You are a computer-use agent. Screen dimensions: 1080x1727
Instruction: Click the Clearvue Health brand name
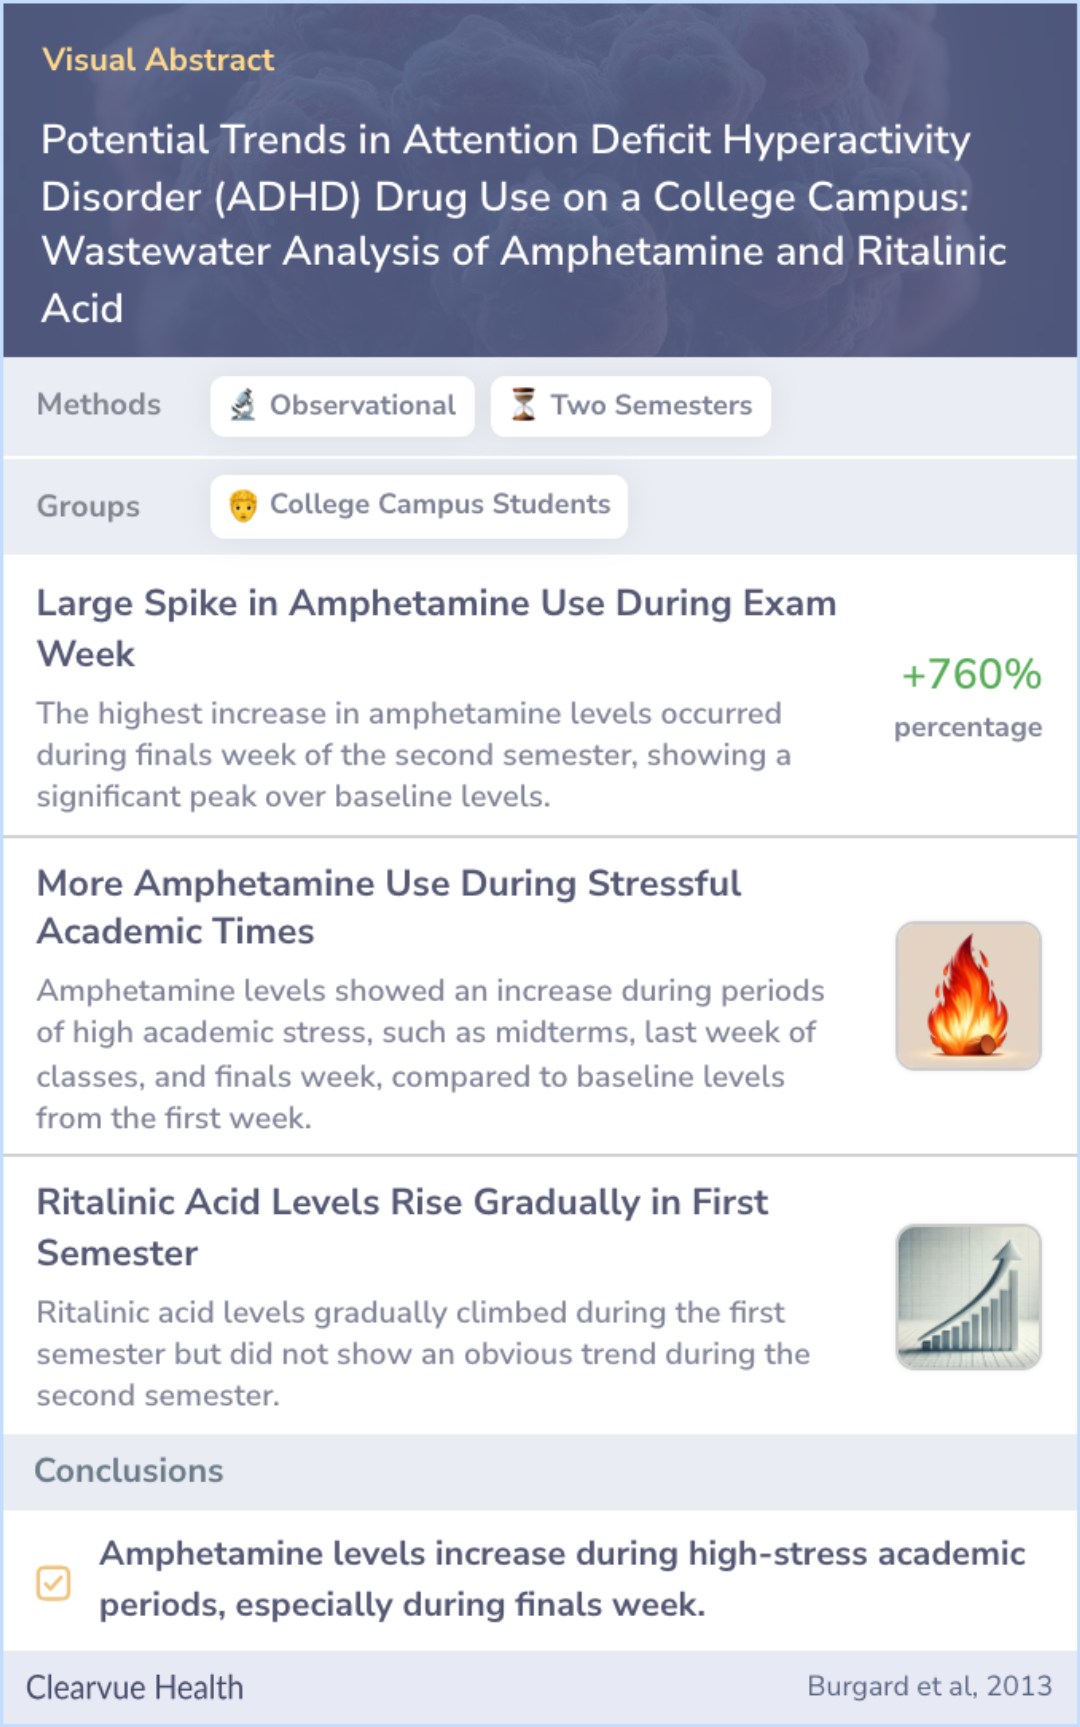pyautogui.click(x=134, y=1687)
